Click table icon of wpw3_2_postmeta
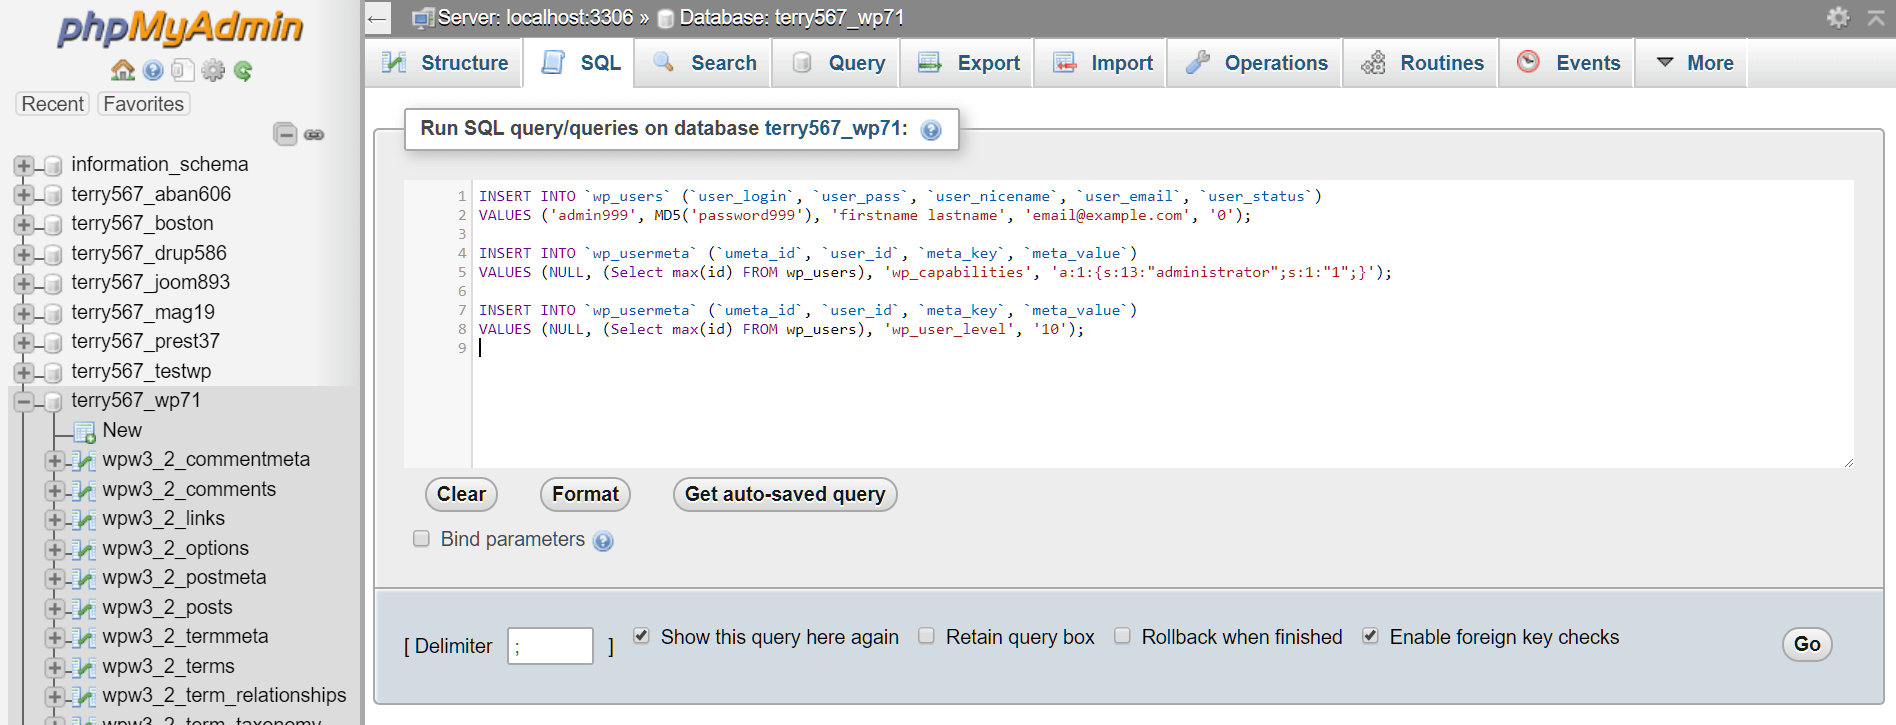This screenshot has height=725, width=1896. [85, 579]
